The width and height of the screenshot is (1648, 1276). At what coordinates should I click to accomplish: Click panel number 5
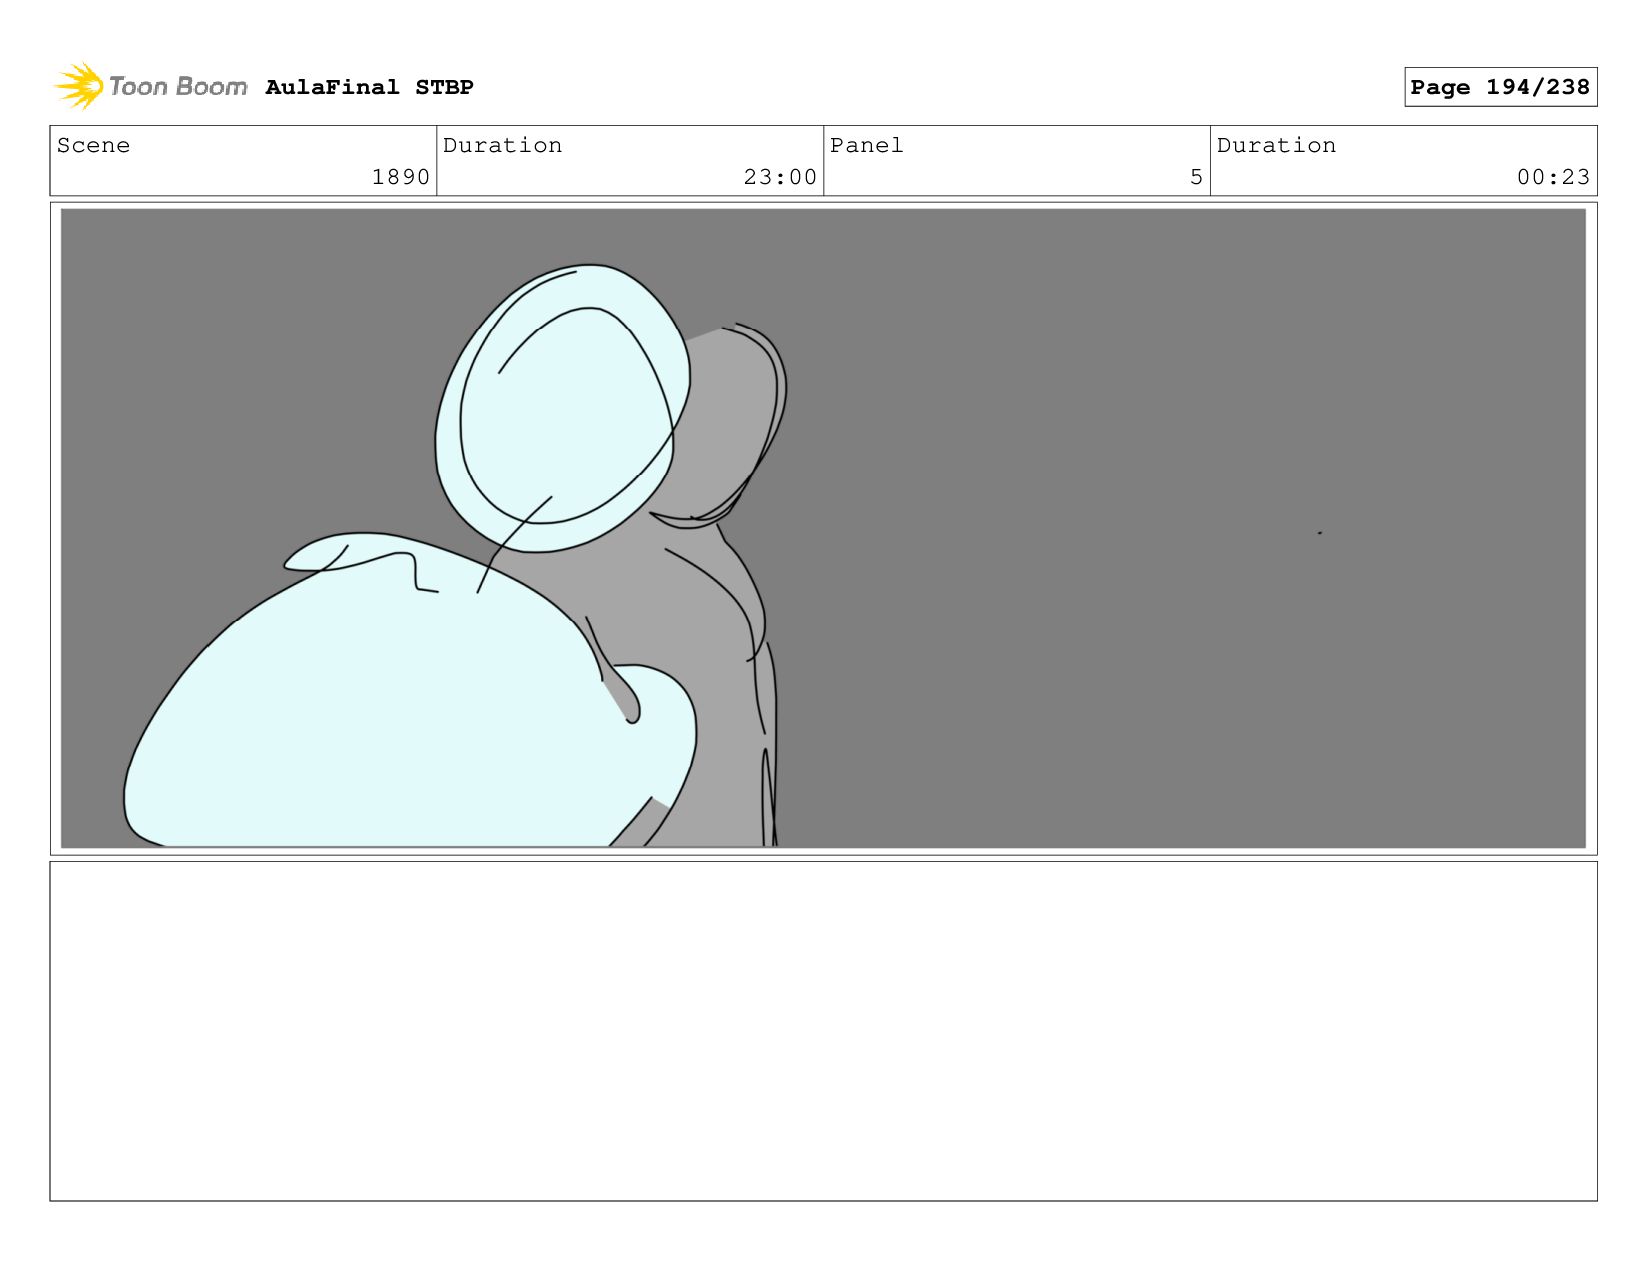tap(1196, 177)
